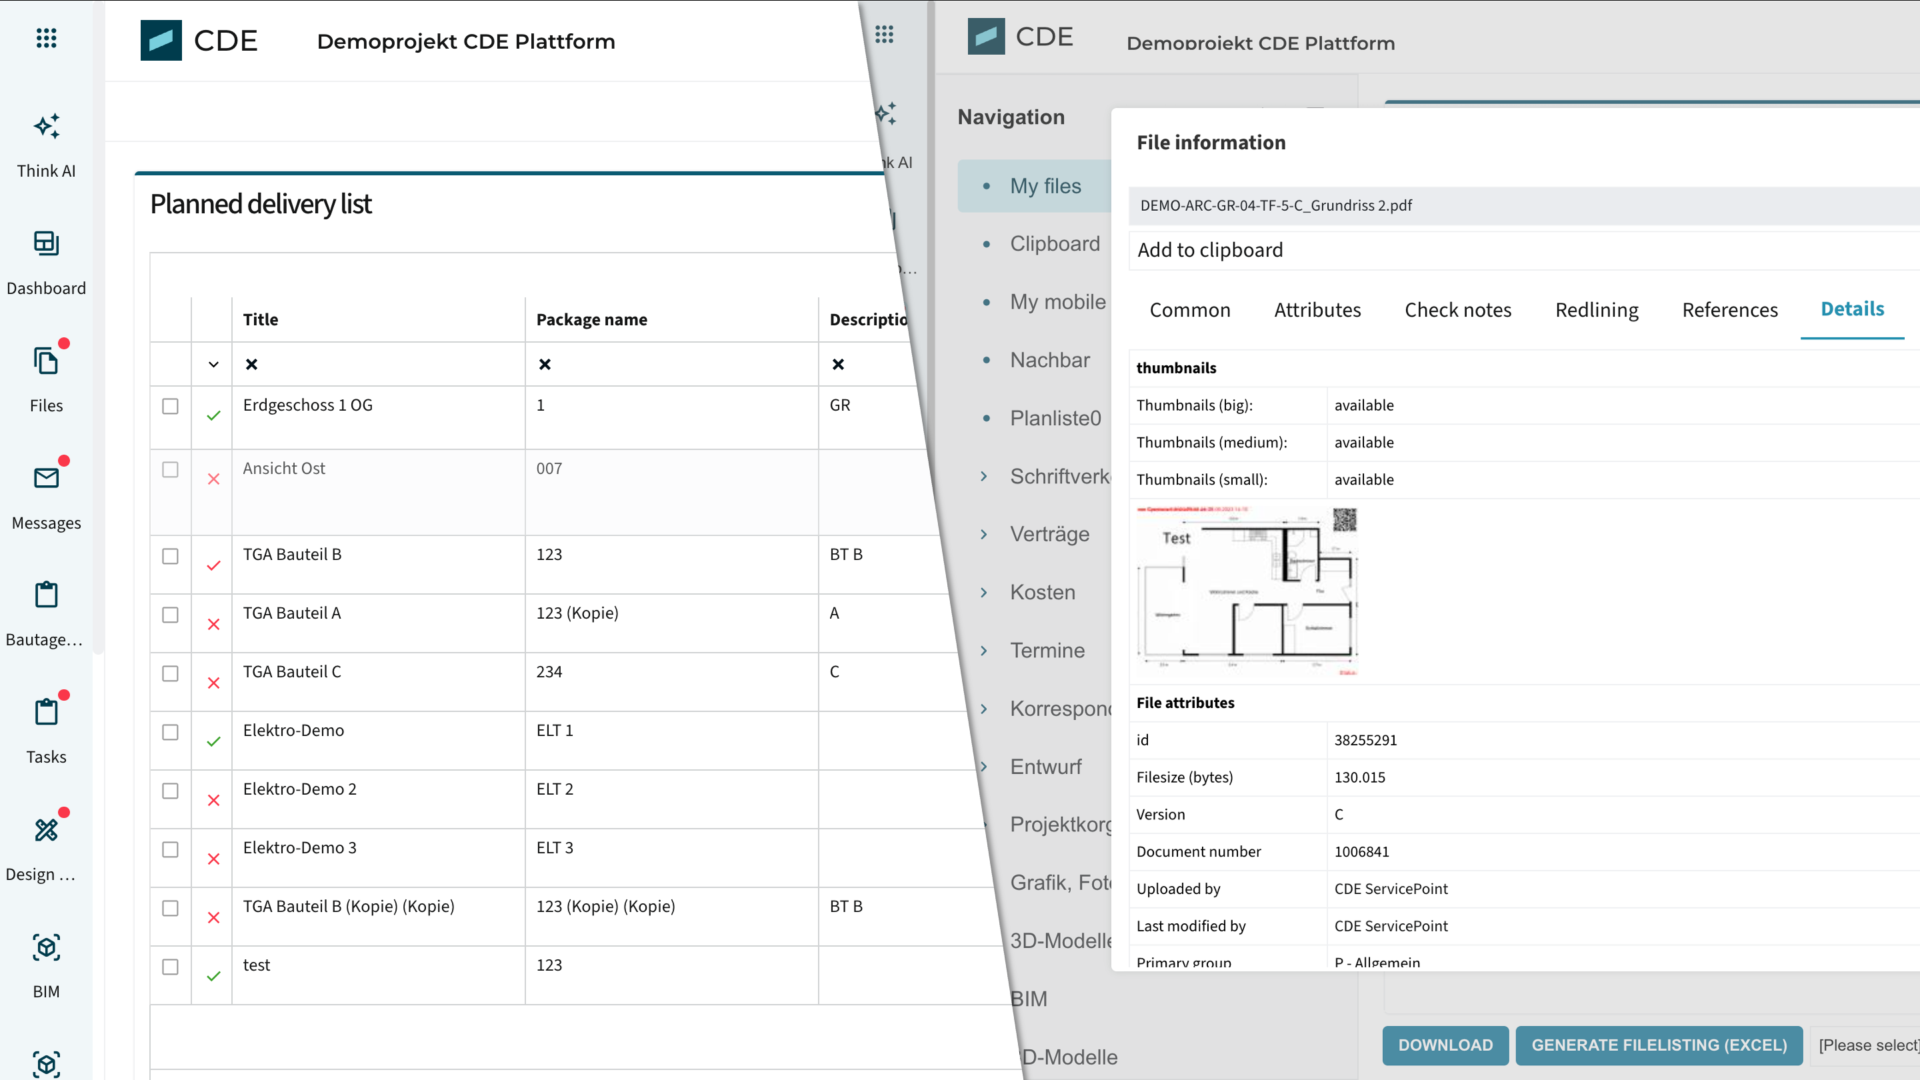Open the Bautage clipboard icon
This screenshot has width=1920, height=1080.
point(46,595)
